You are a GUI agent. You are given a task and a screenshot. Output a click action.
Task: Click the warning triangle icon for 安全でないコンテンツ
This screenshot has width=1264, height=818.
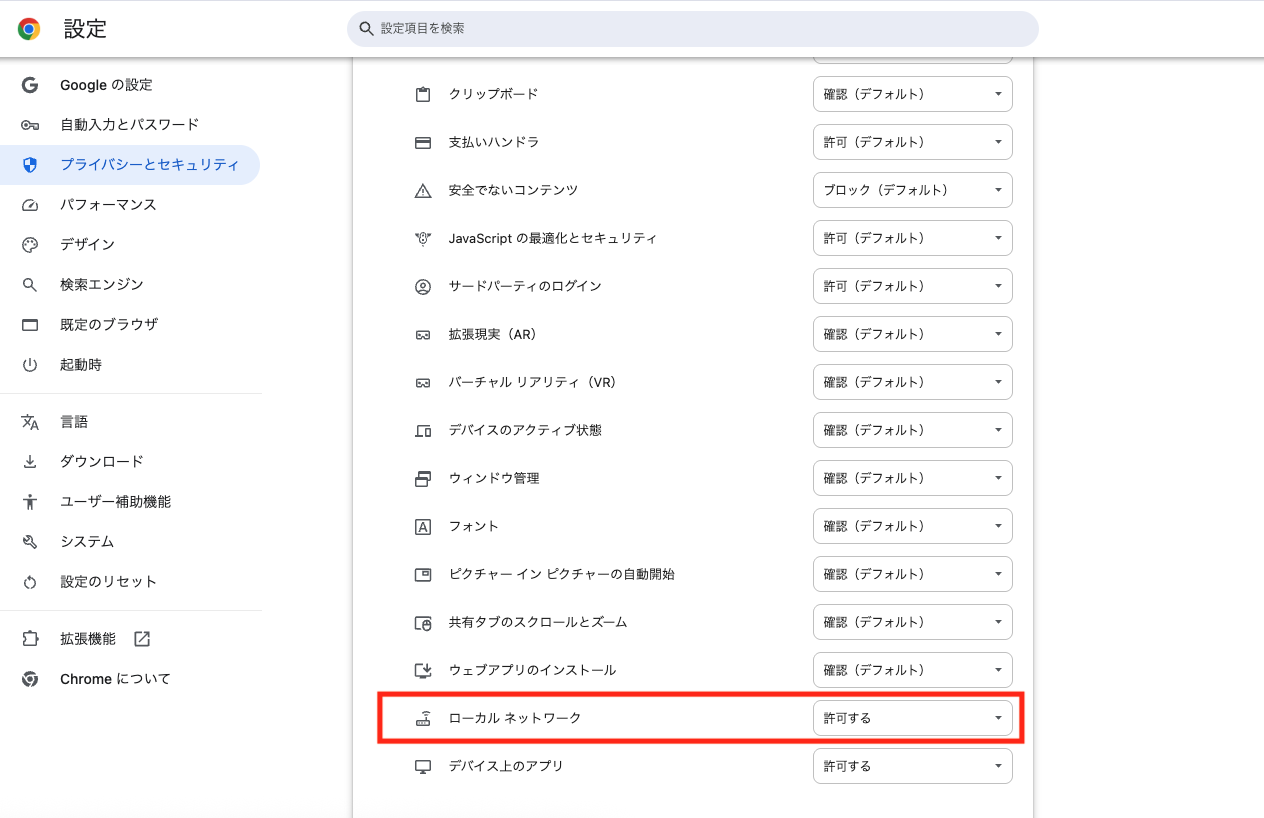coord(423,190)
